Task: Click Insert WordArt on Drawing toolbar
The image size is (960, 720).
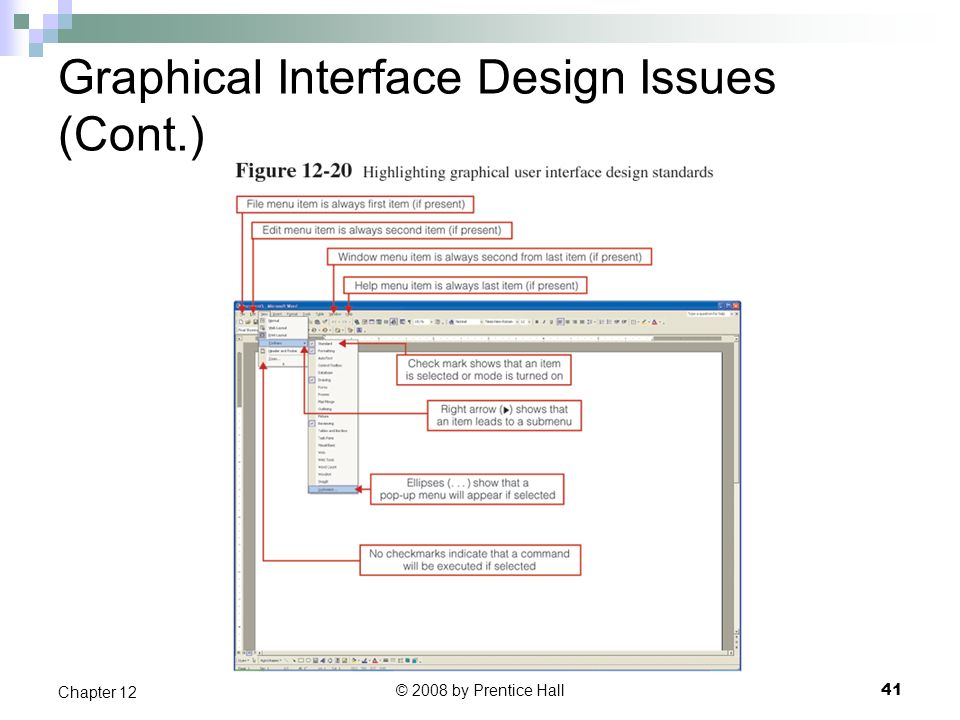Action: [x=323, y=661]
